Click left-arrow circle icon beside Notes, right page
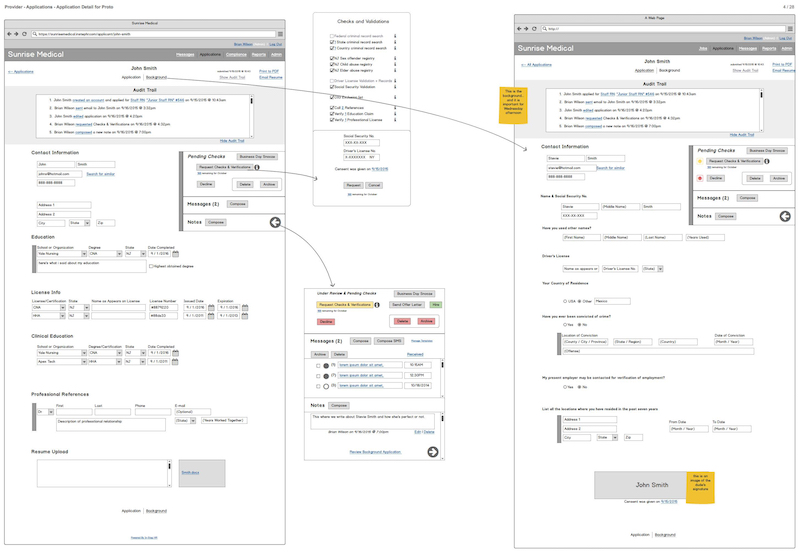800x555 pixels. tap(785, 216)
